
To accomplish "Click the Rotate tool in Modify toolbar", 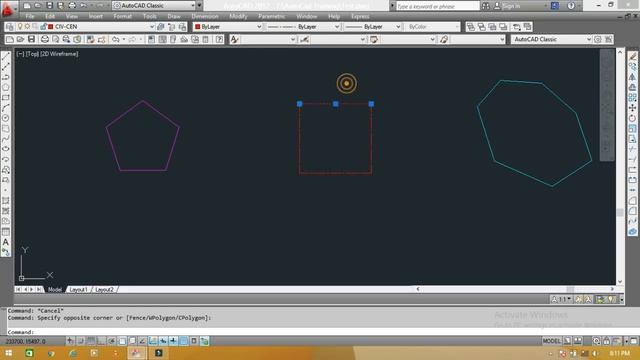I will (632, 118).
